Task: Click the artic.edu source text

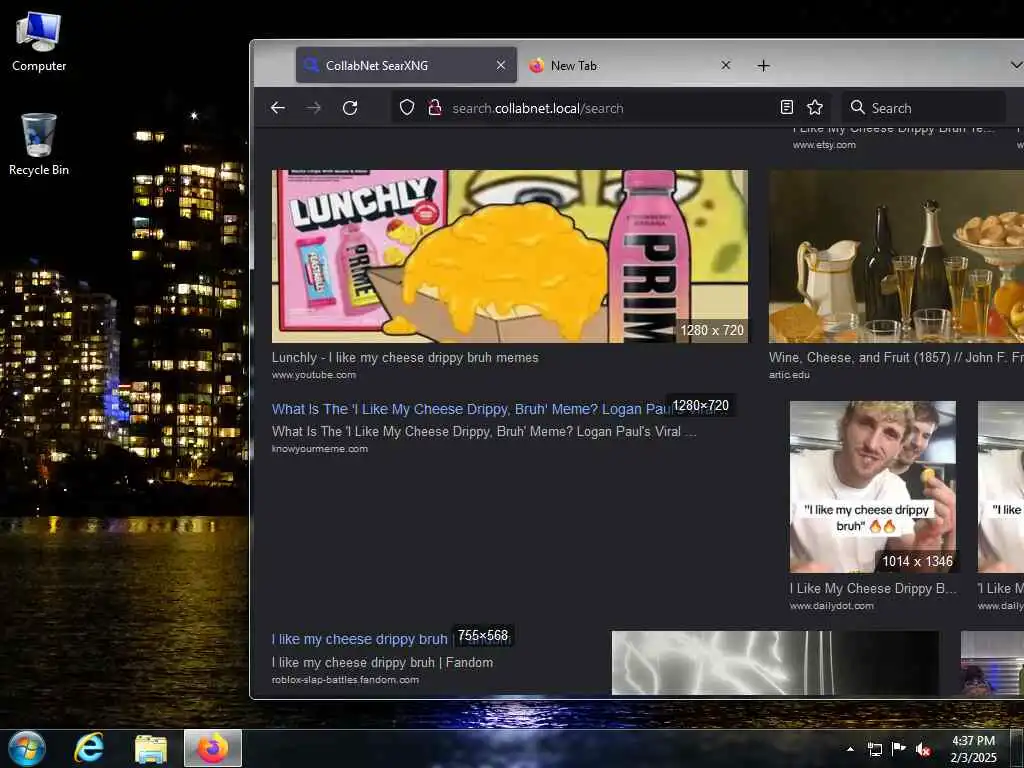Action: click(789, 375)
